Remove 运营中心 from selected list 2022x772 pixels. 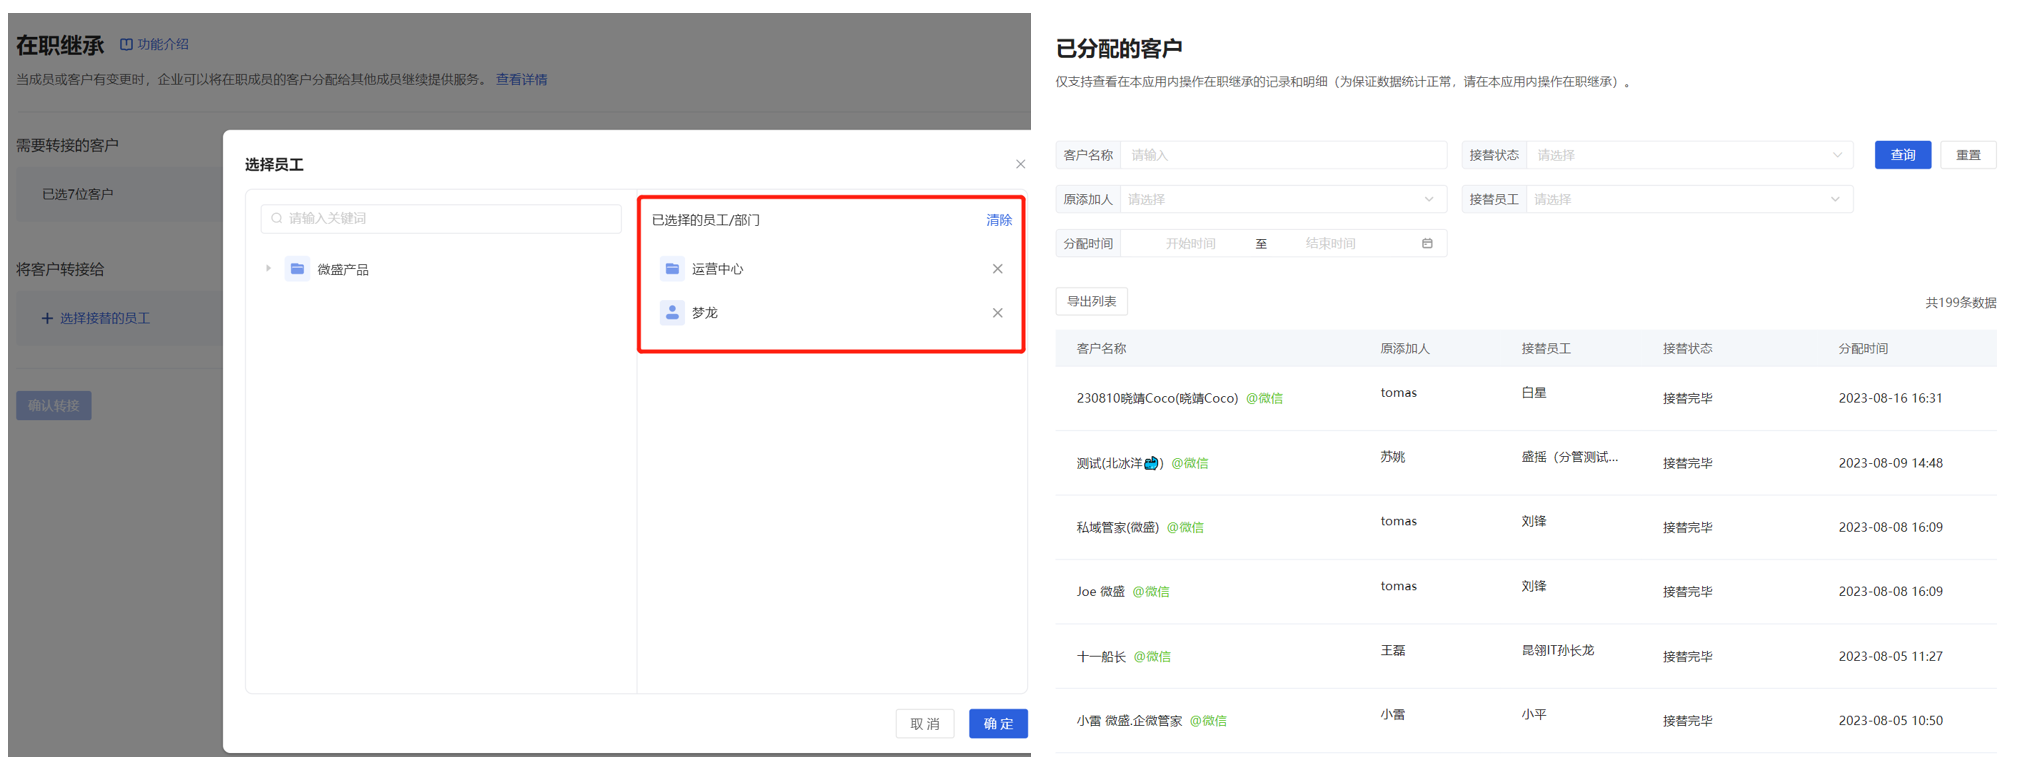[997, 269]
